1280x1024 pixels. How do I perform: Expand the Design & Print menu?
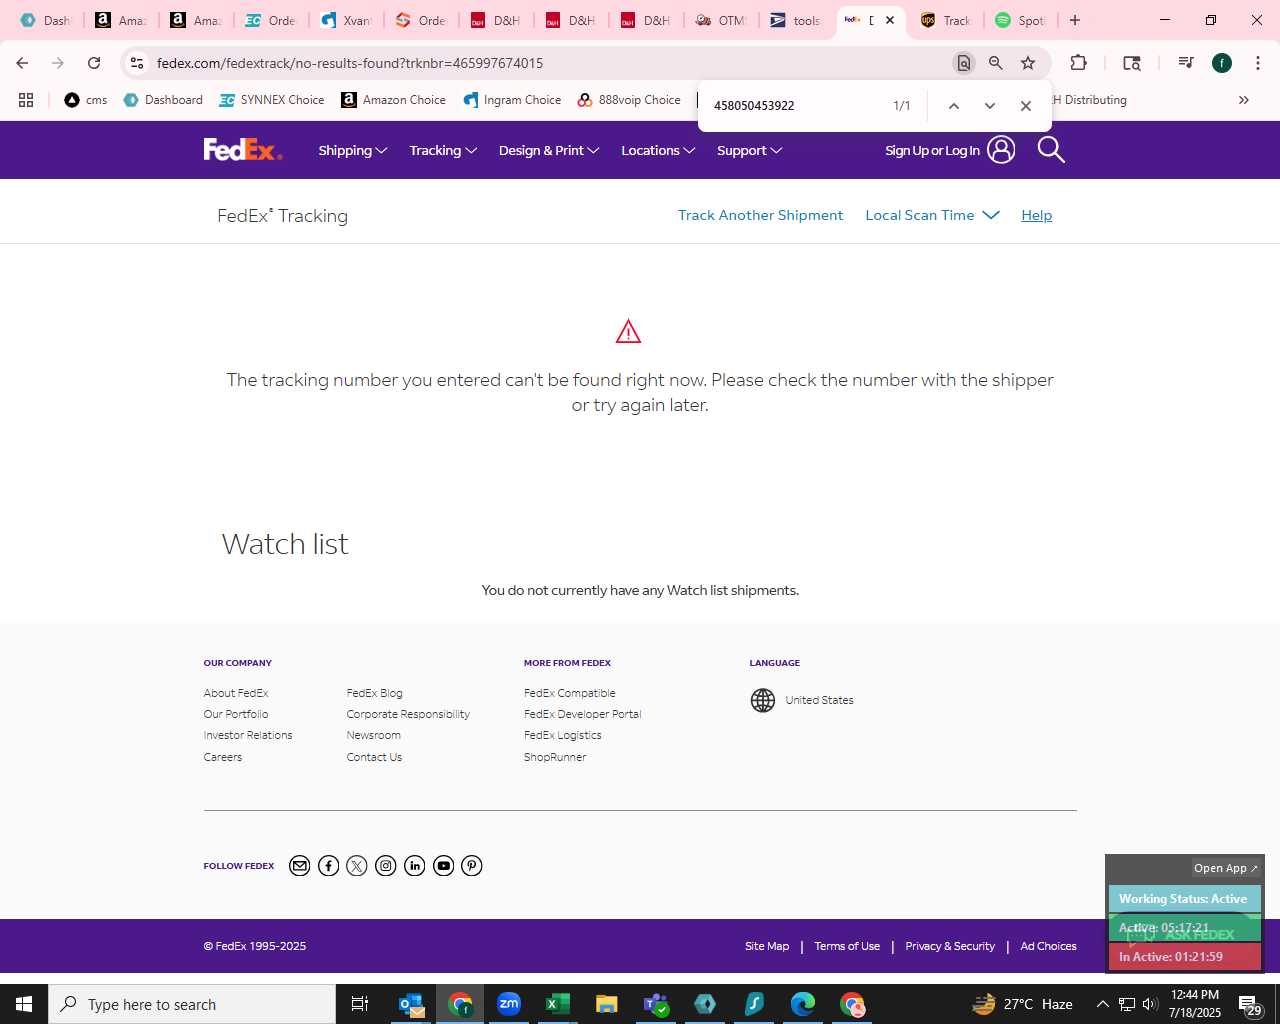(549, 151)
